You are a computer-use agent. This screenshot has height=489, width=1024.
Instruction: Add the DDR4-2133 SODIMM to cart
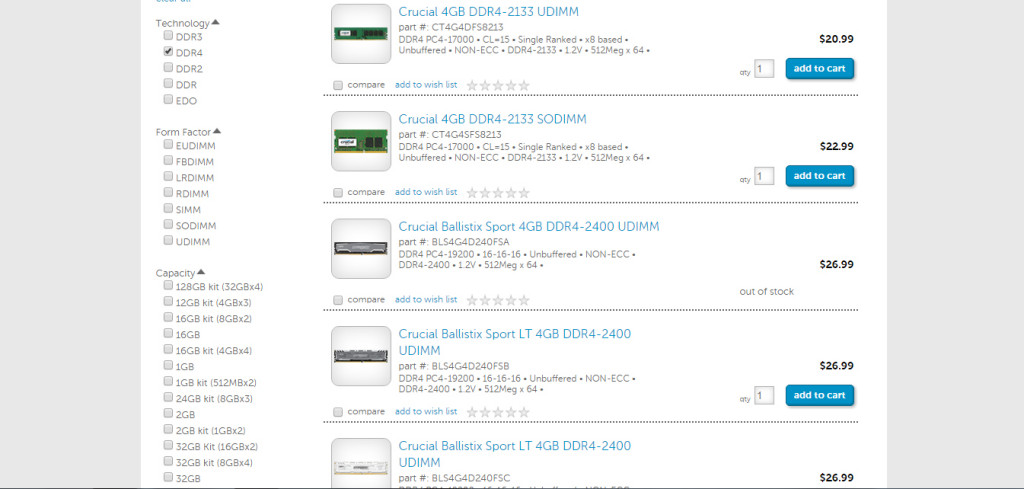(820, 176)
